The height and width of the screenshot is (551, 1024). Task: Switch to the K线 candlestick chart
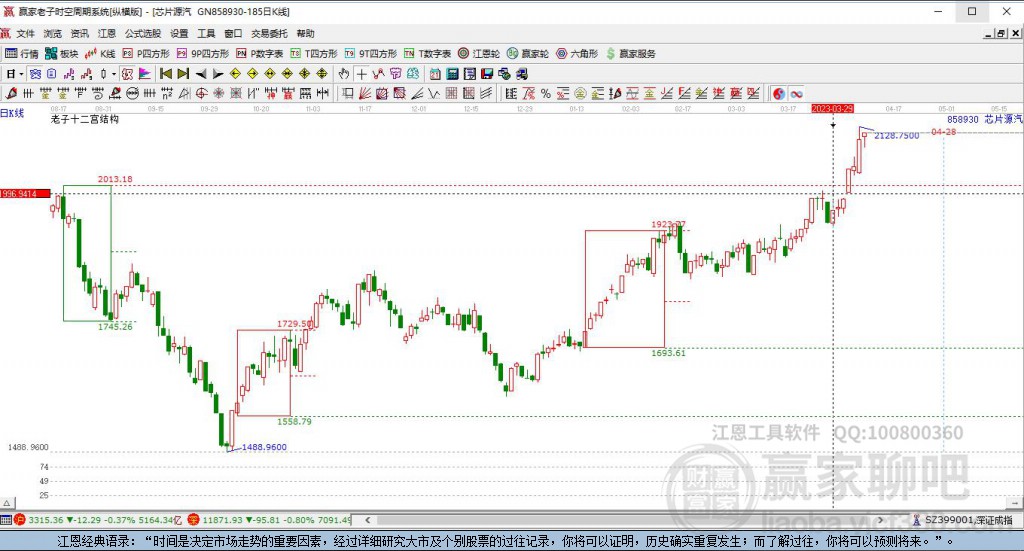(100, 54)
